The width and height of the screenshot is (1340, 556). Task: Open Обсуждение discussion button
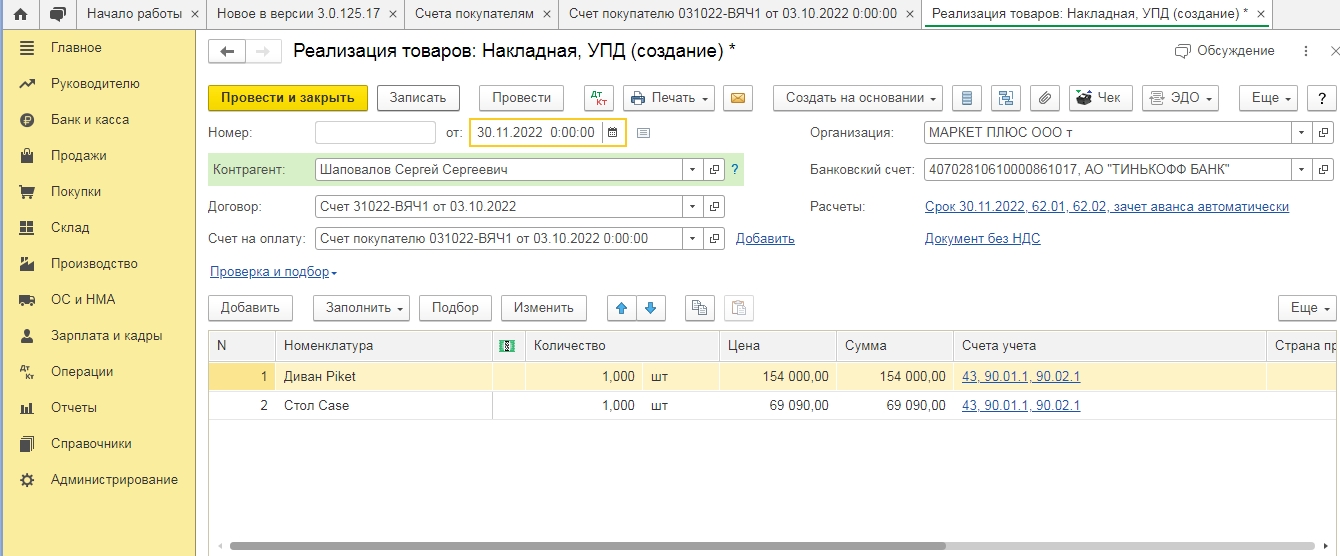[x=1225, y=51]
